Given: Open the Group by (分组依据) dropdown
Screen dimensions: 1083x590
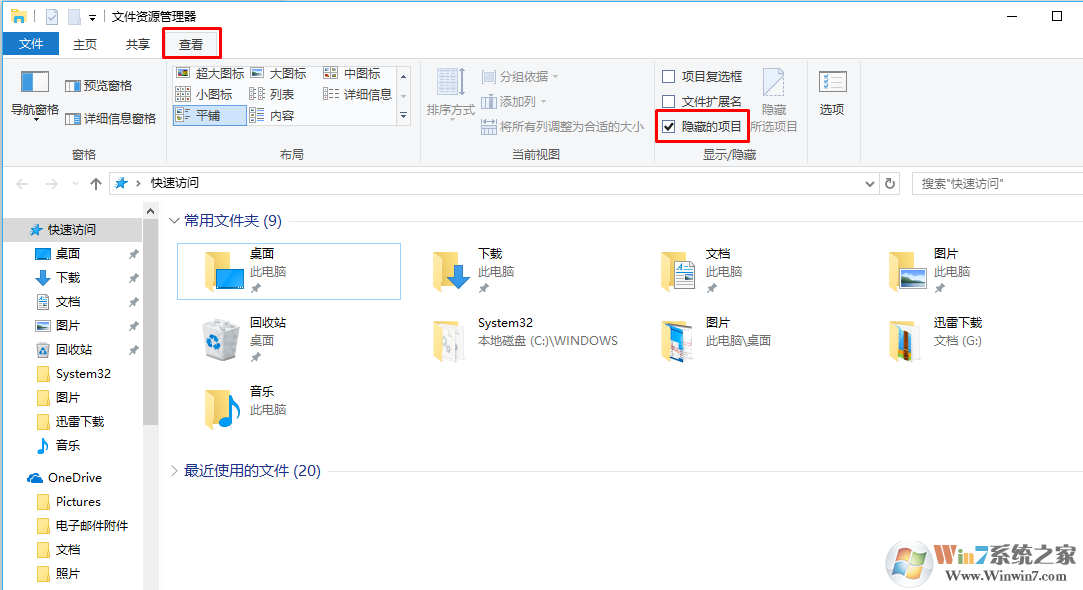Looking at the screenshot, I should [x=520, y=77].
